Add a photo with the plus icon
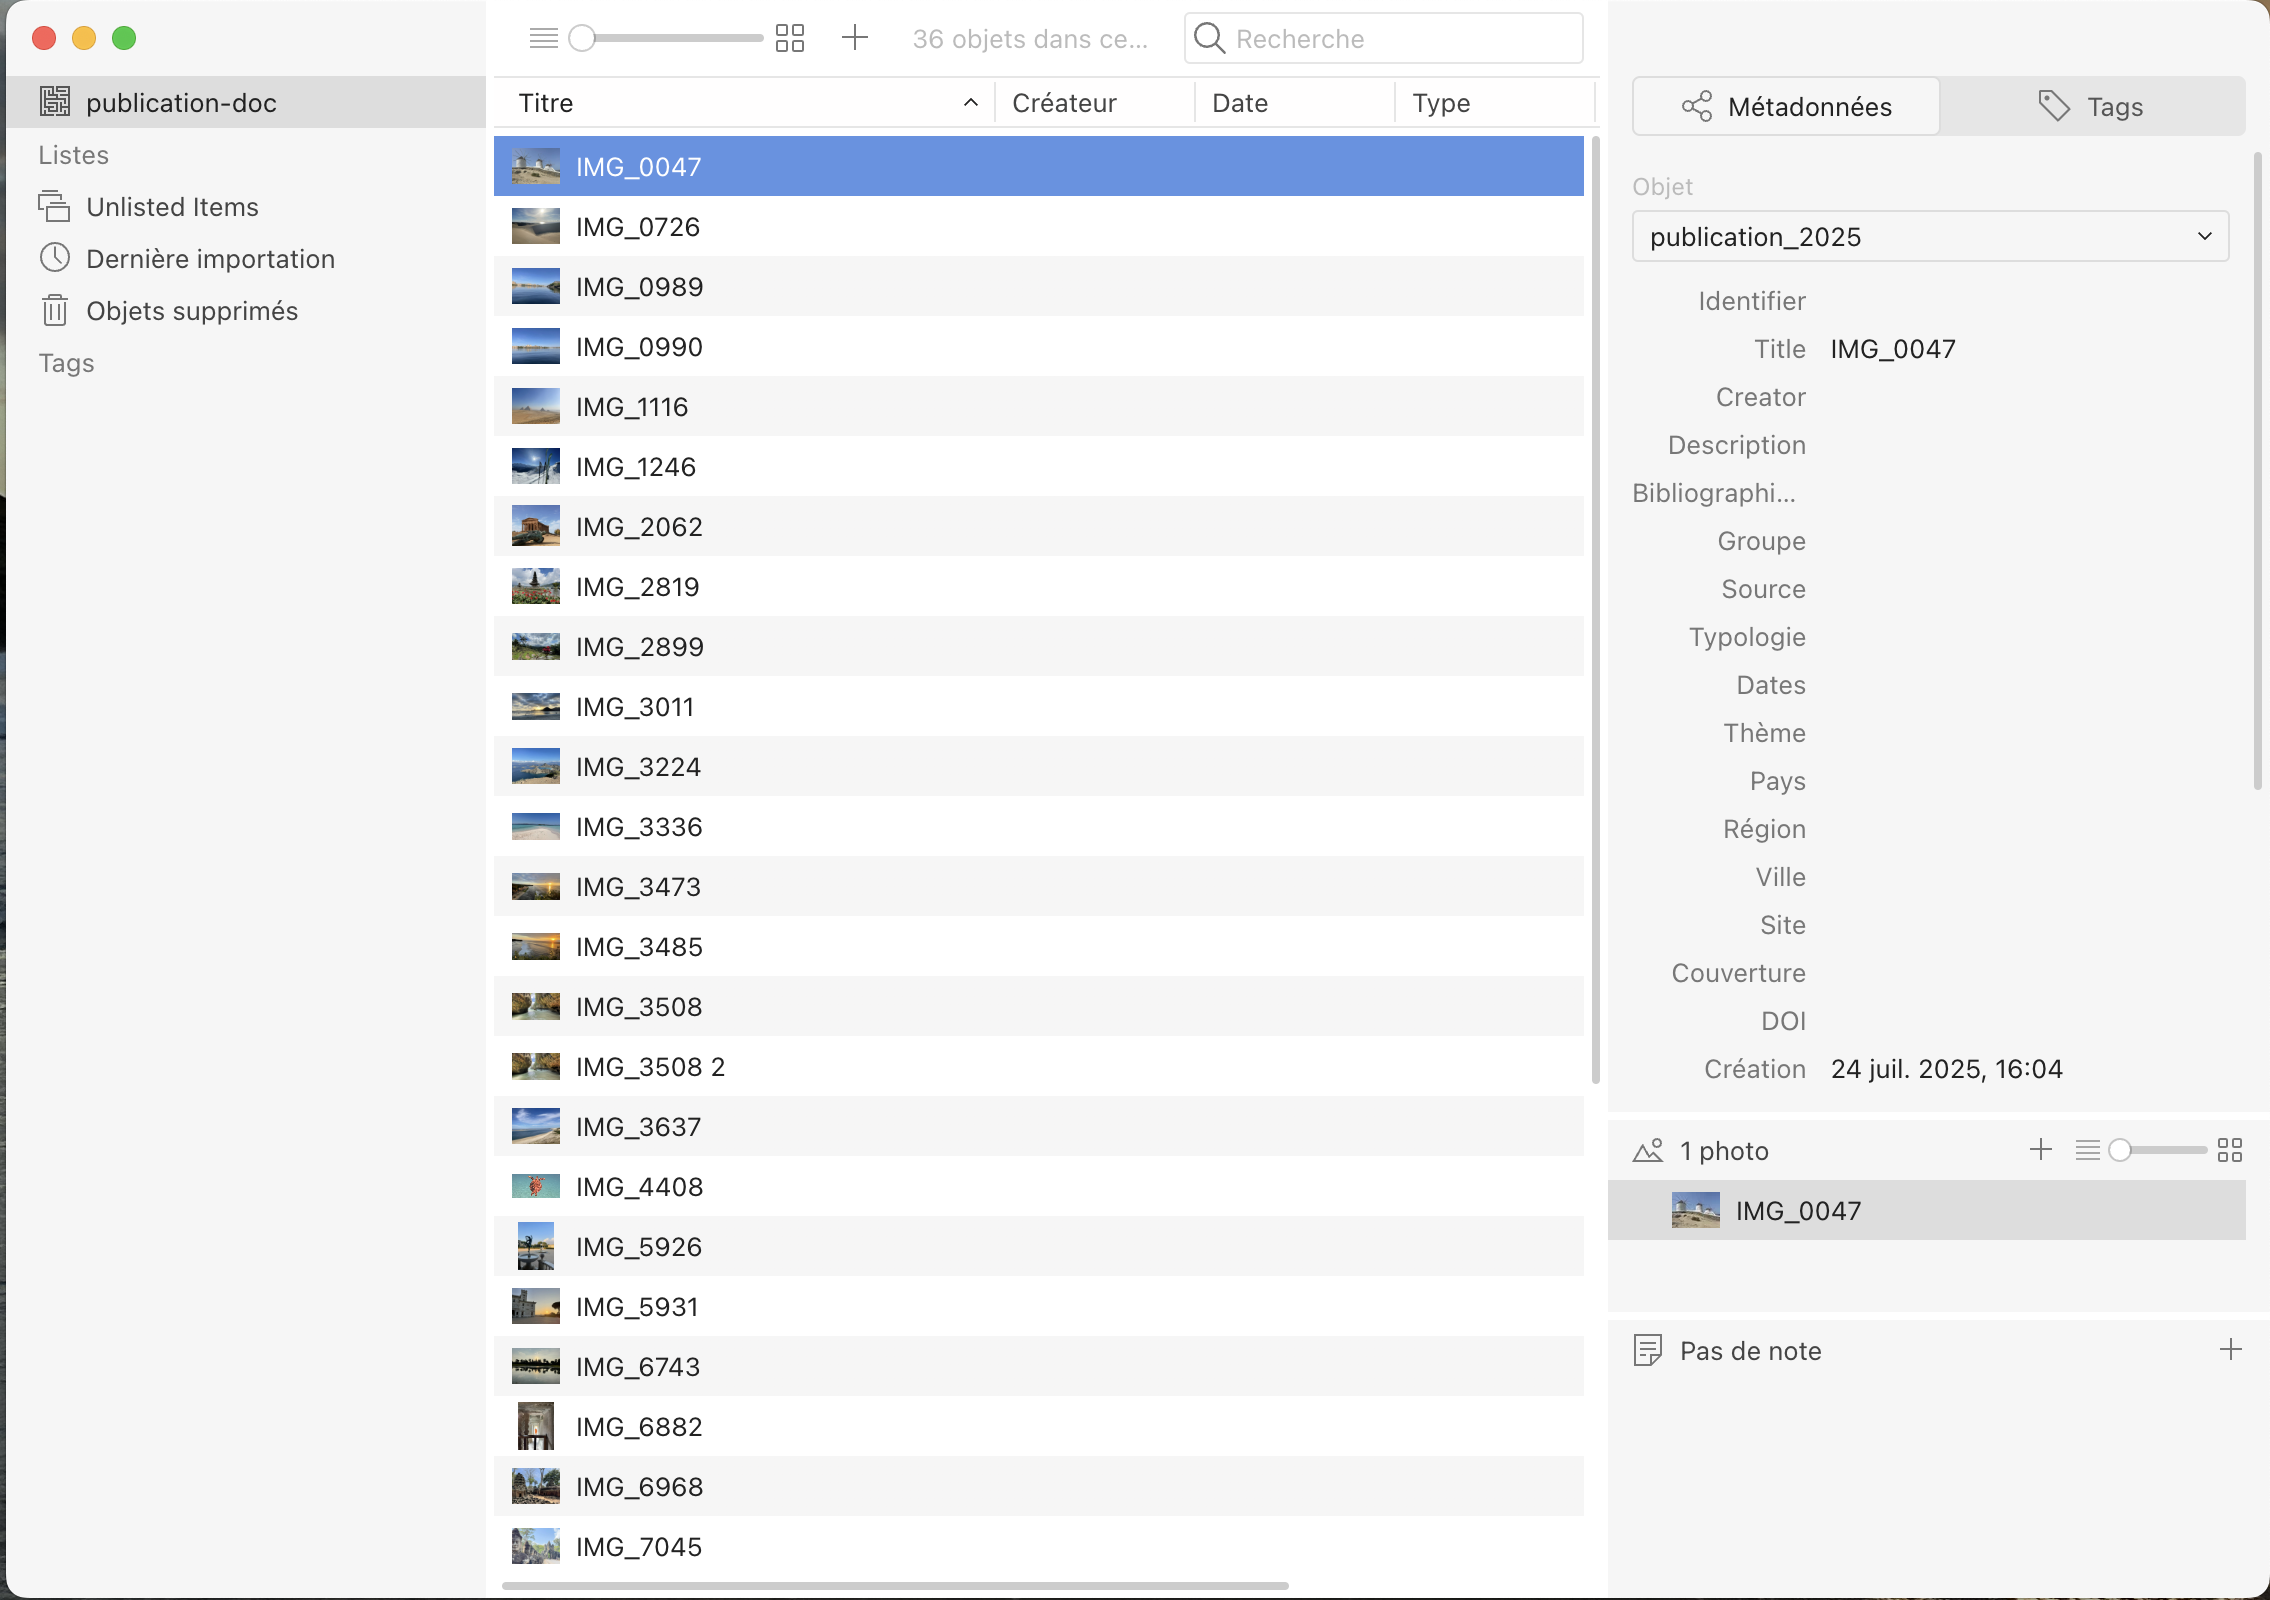2270x1600 pixels. [2041, 1150]
